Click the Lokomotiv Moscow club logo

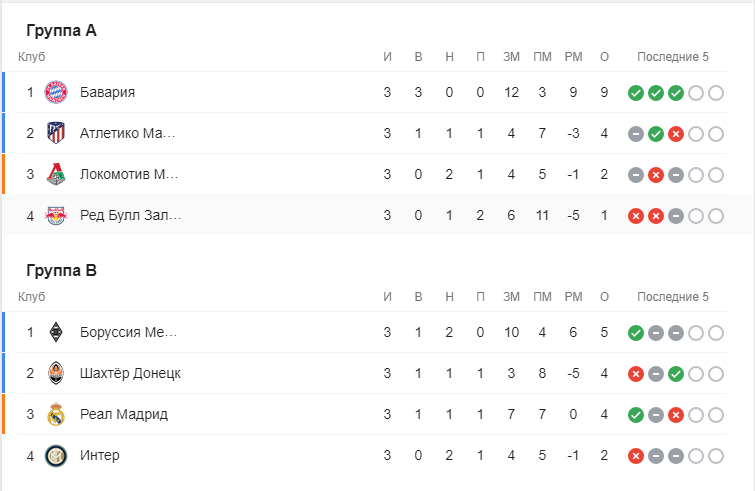coord(56,175)
